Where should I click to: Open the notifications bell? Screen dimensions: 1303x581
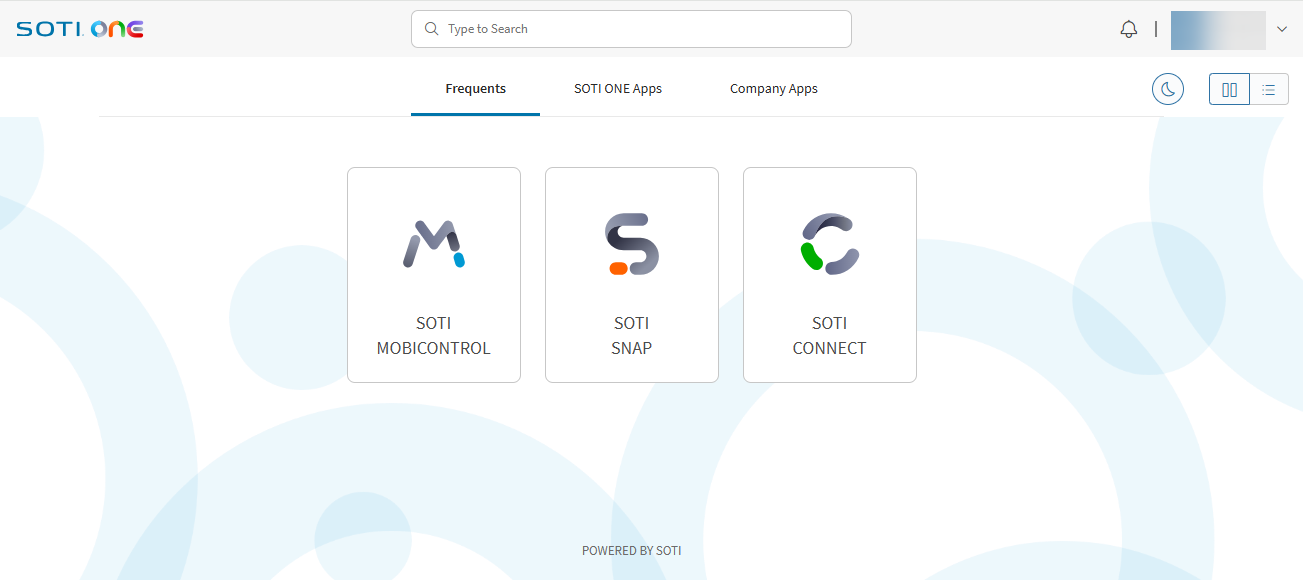coord(1129,29)
